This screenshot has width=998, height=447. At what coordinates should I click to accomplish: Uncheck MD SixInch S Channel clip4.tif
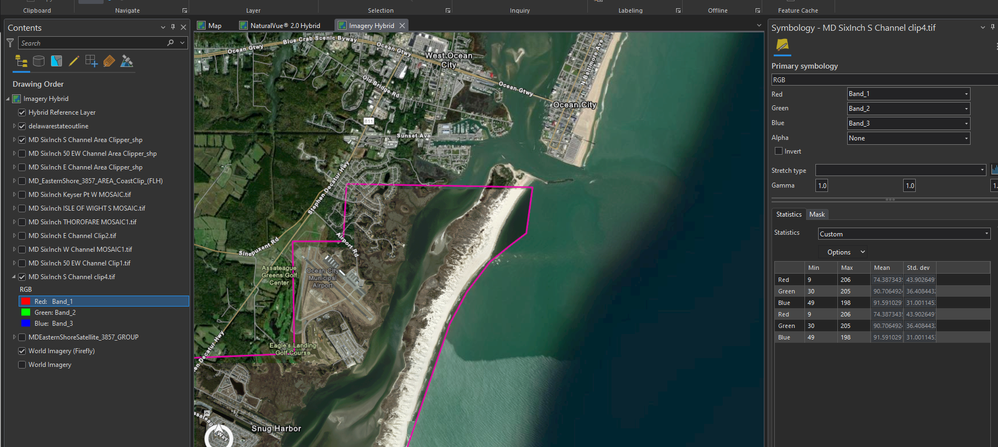22,277
